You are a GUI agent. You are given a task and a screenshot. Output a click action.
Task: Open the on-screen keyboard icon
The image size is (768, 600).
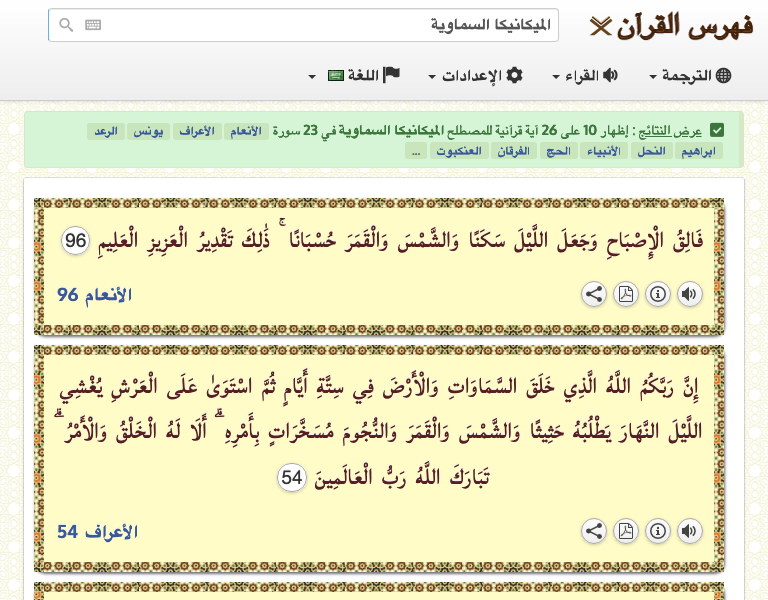point(93,25)
